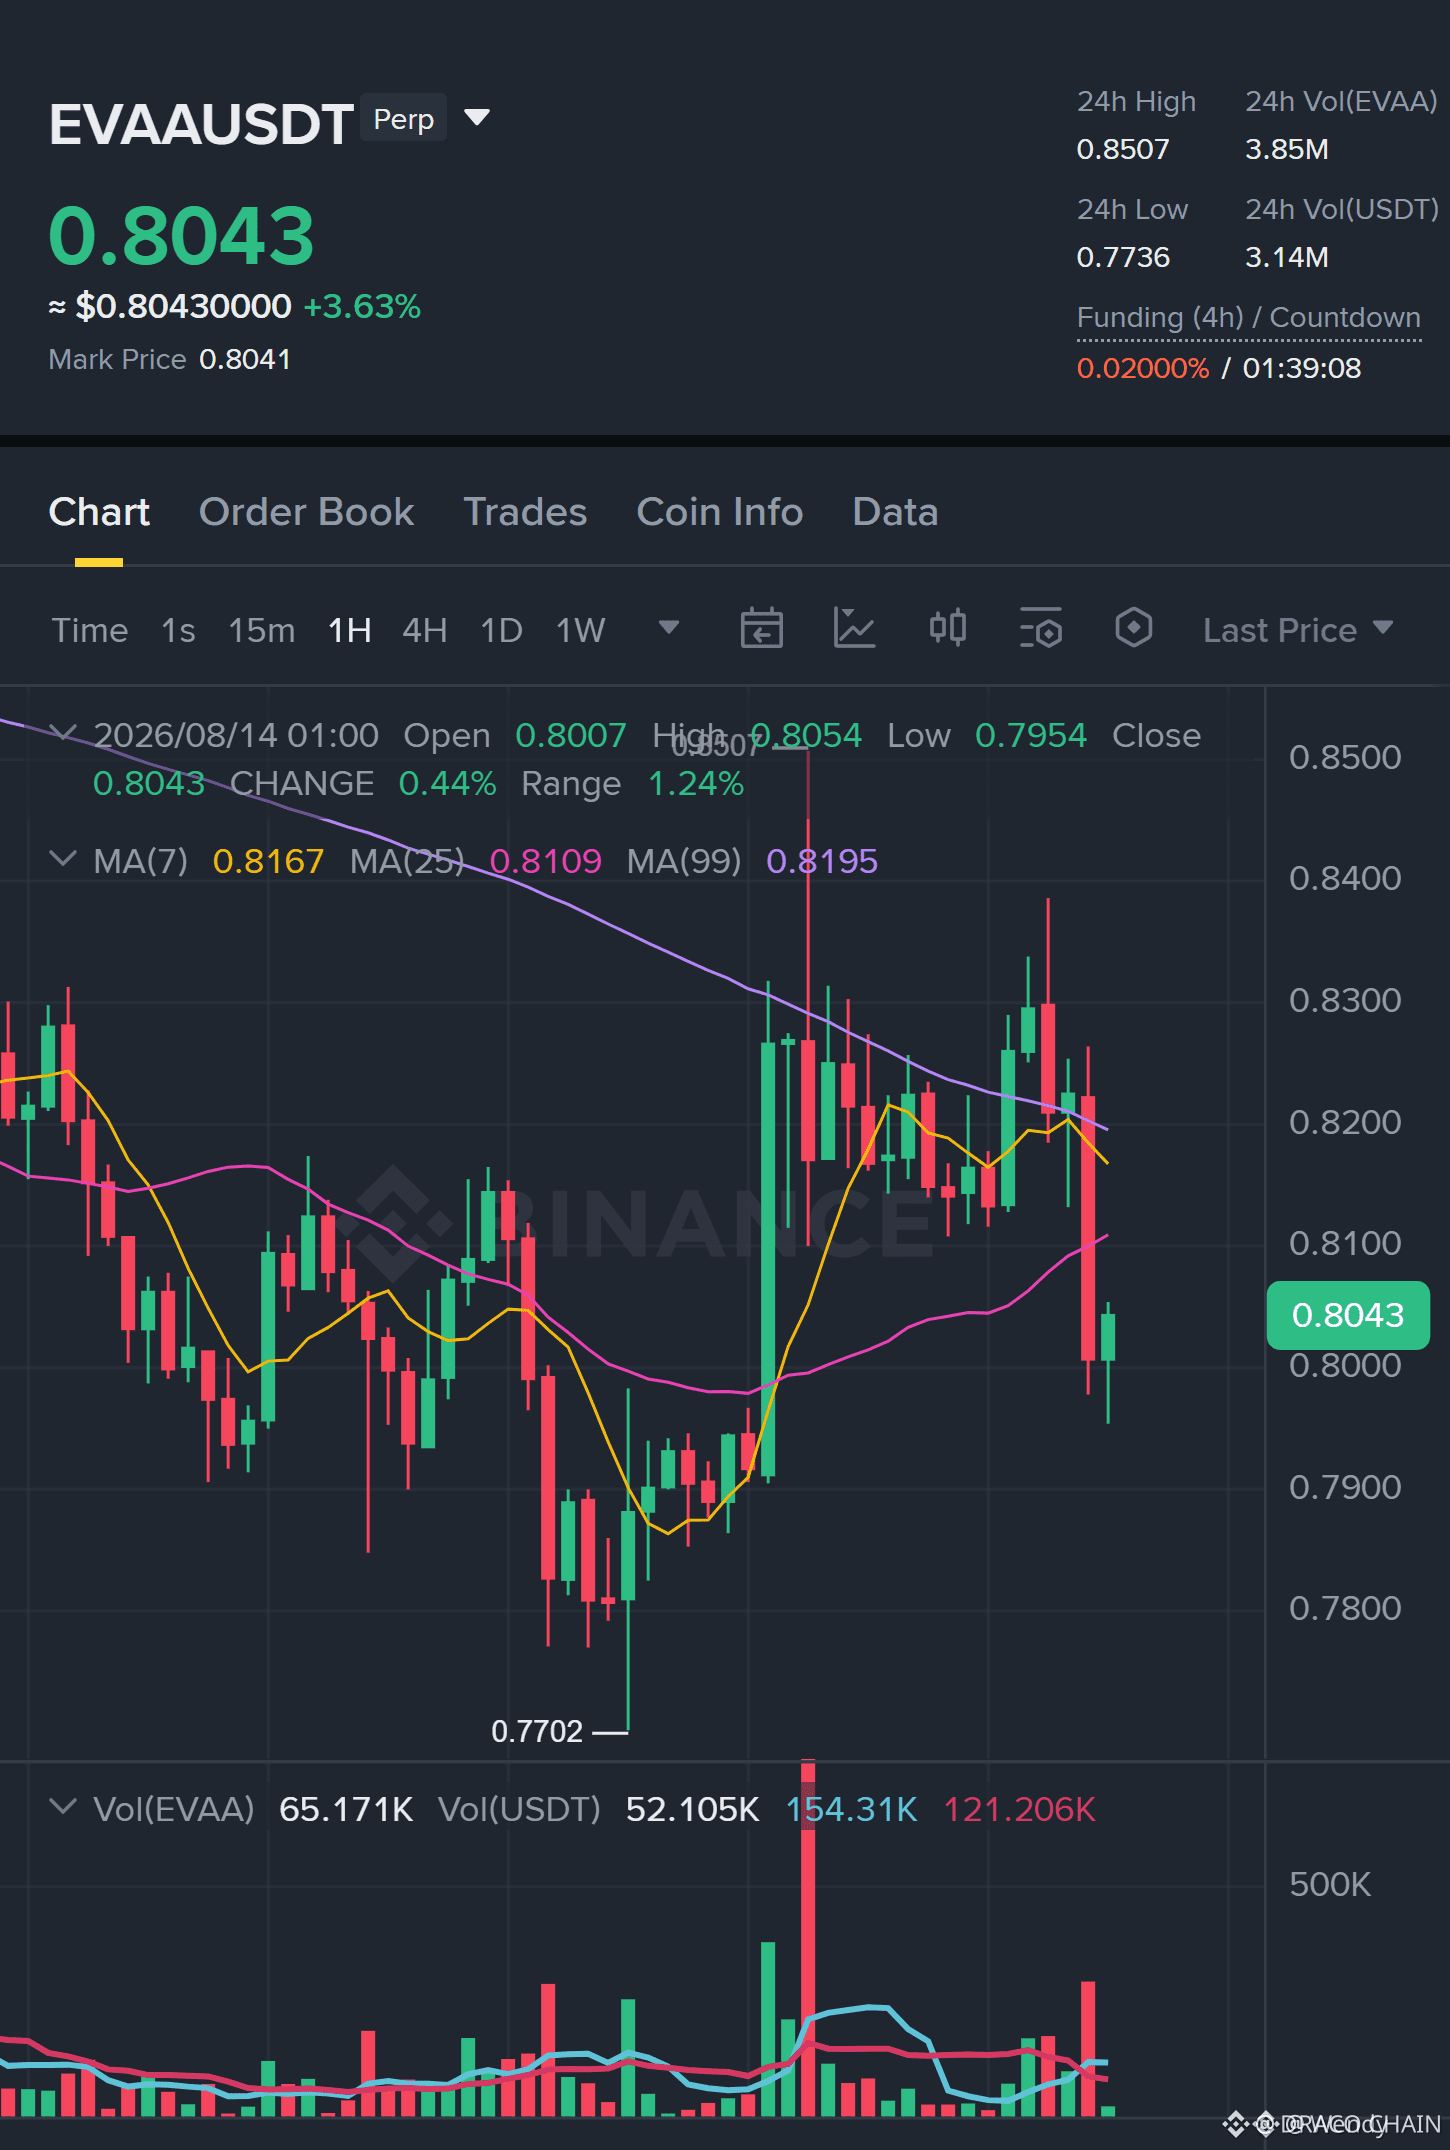This screenshot has height=2150, width=1450.
Task: Switch to the Chart tab
Action: pyautogui.click(x=99, y=512)
